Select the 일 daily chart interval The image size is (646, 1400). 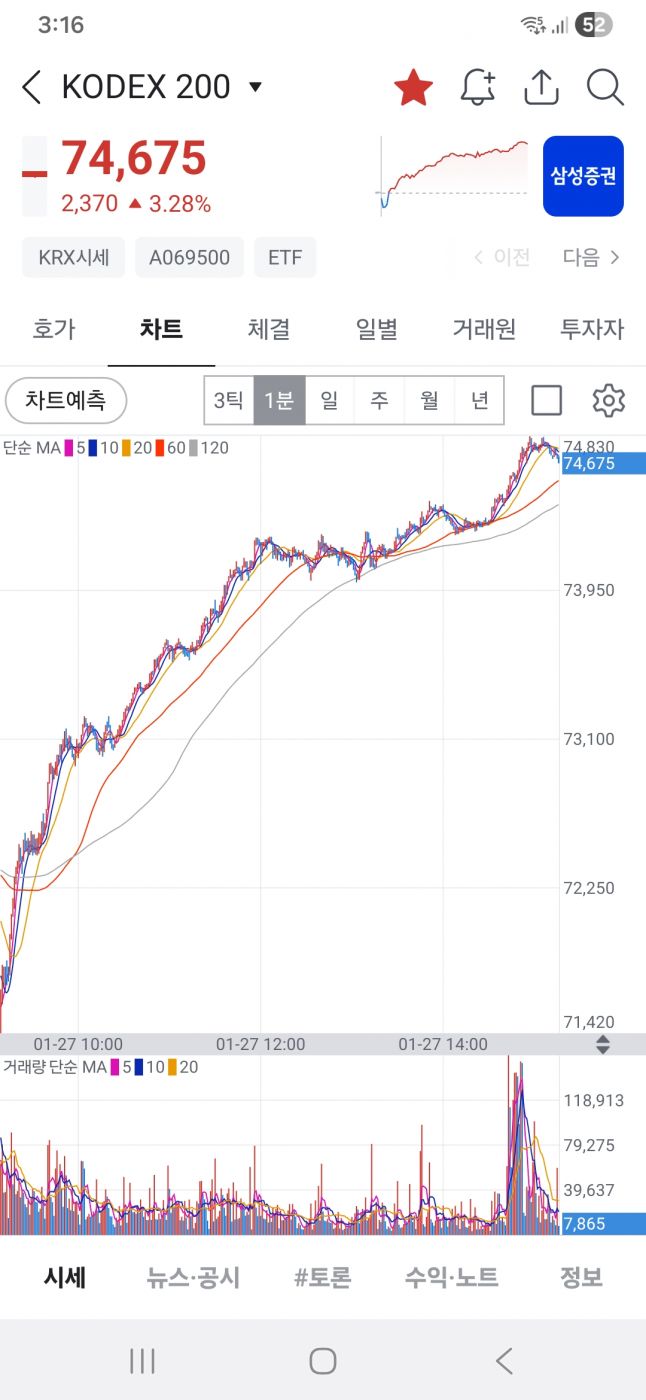click(329, 401)
